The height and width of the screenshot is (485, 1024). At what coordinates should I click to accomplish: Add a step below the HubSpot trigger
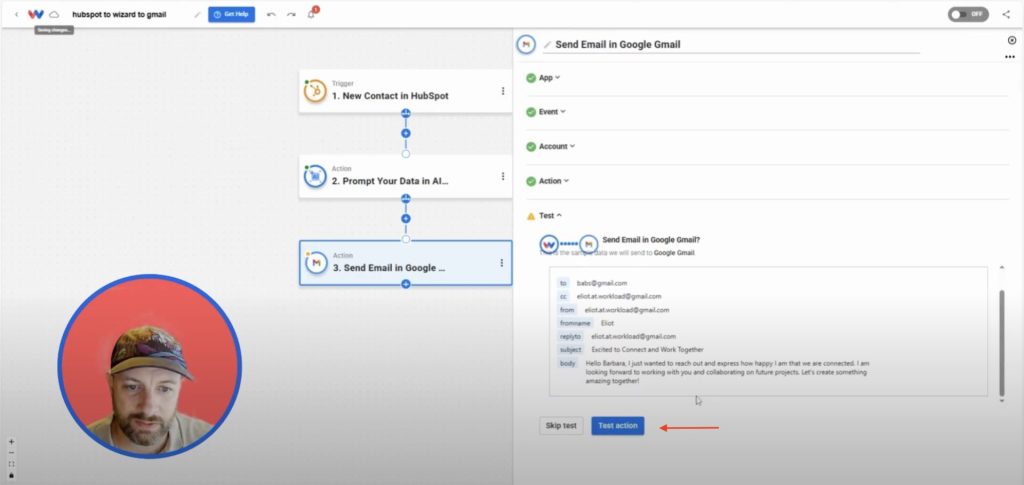point(406,133)
